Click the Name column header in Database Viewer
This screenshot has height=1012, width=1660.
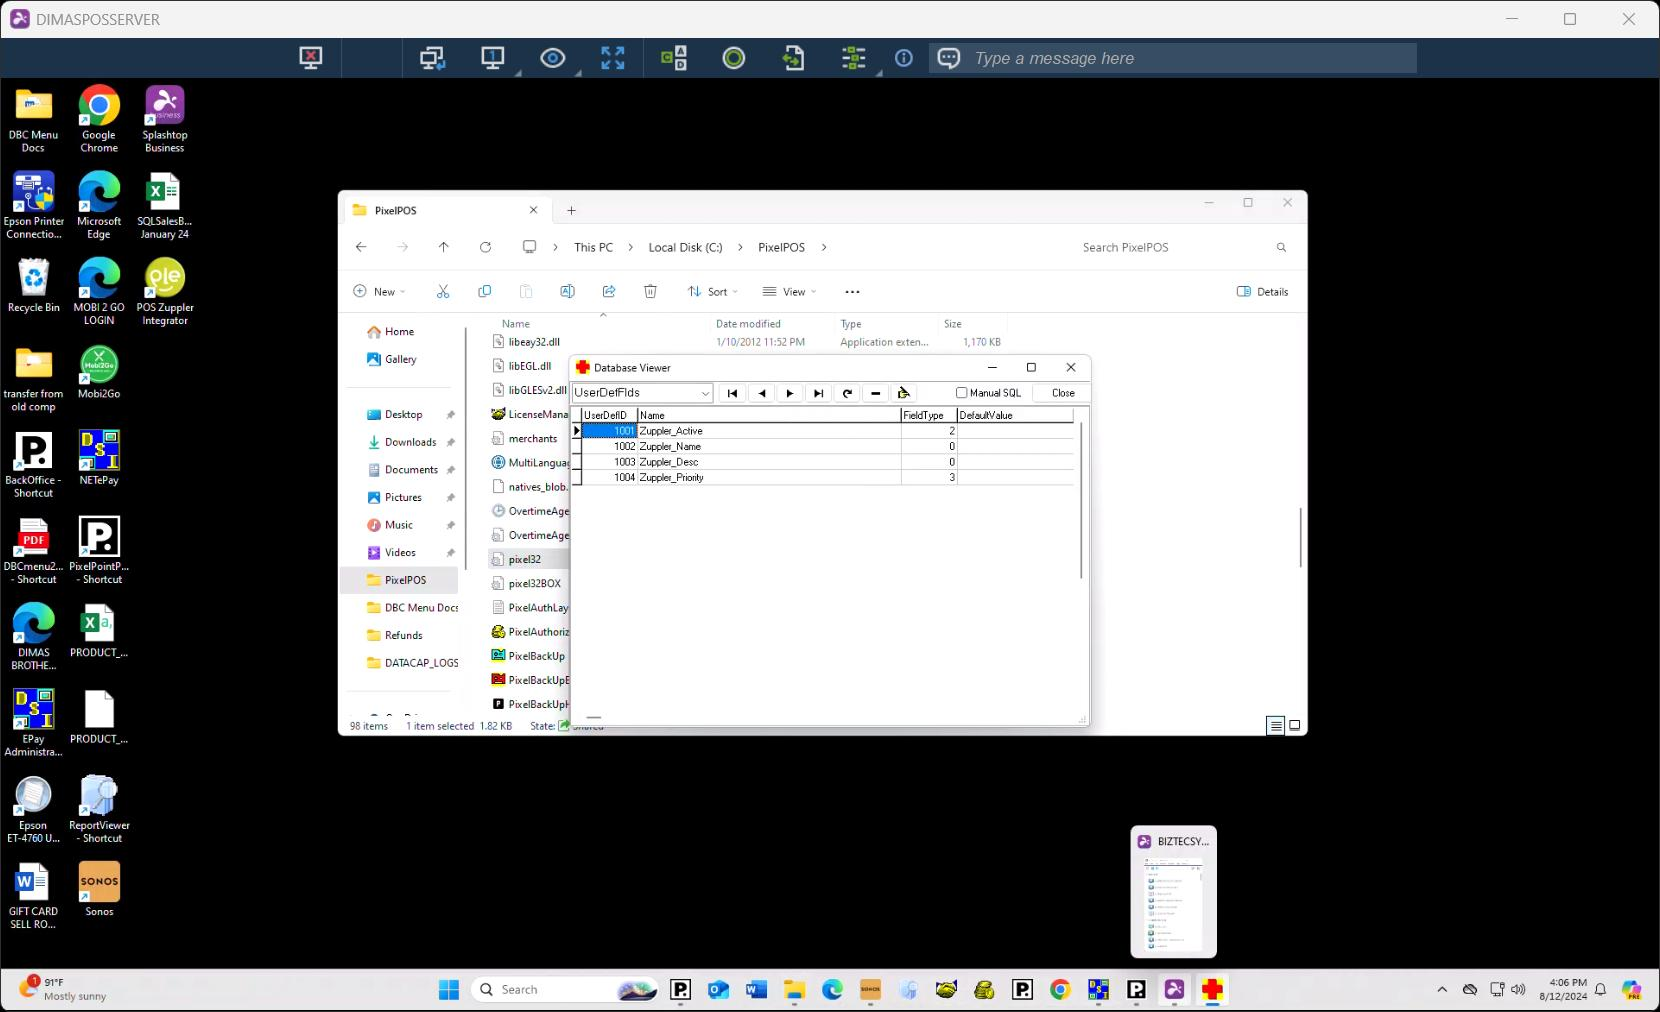769,415
